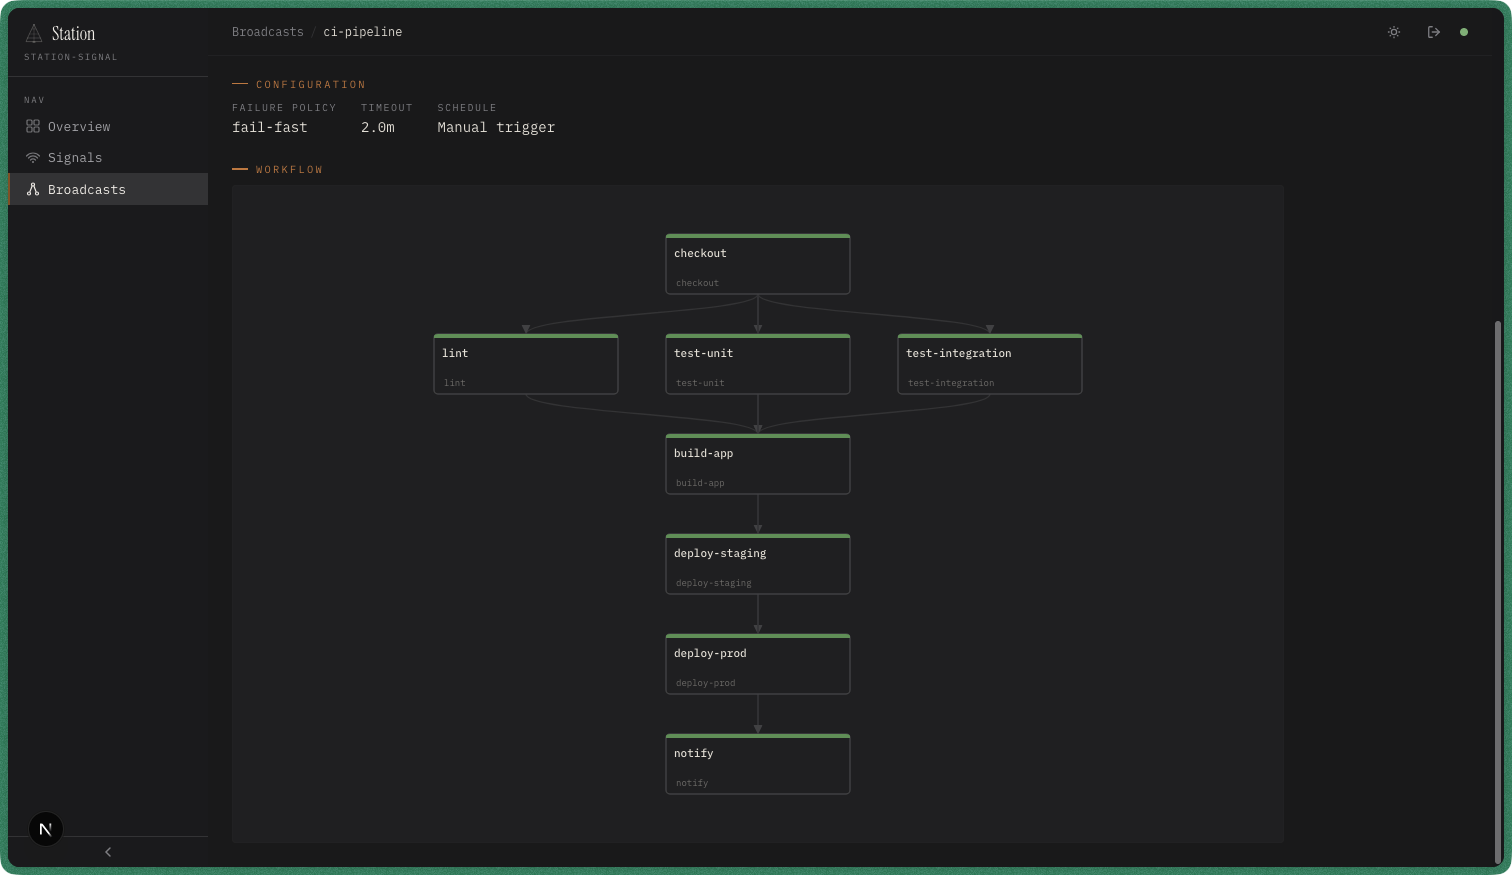Click the notify node at the bottom

pos(757,764)
